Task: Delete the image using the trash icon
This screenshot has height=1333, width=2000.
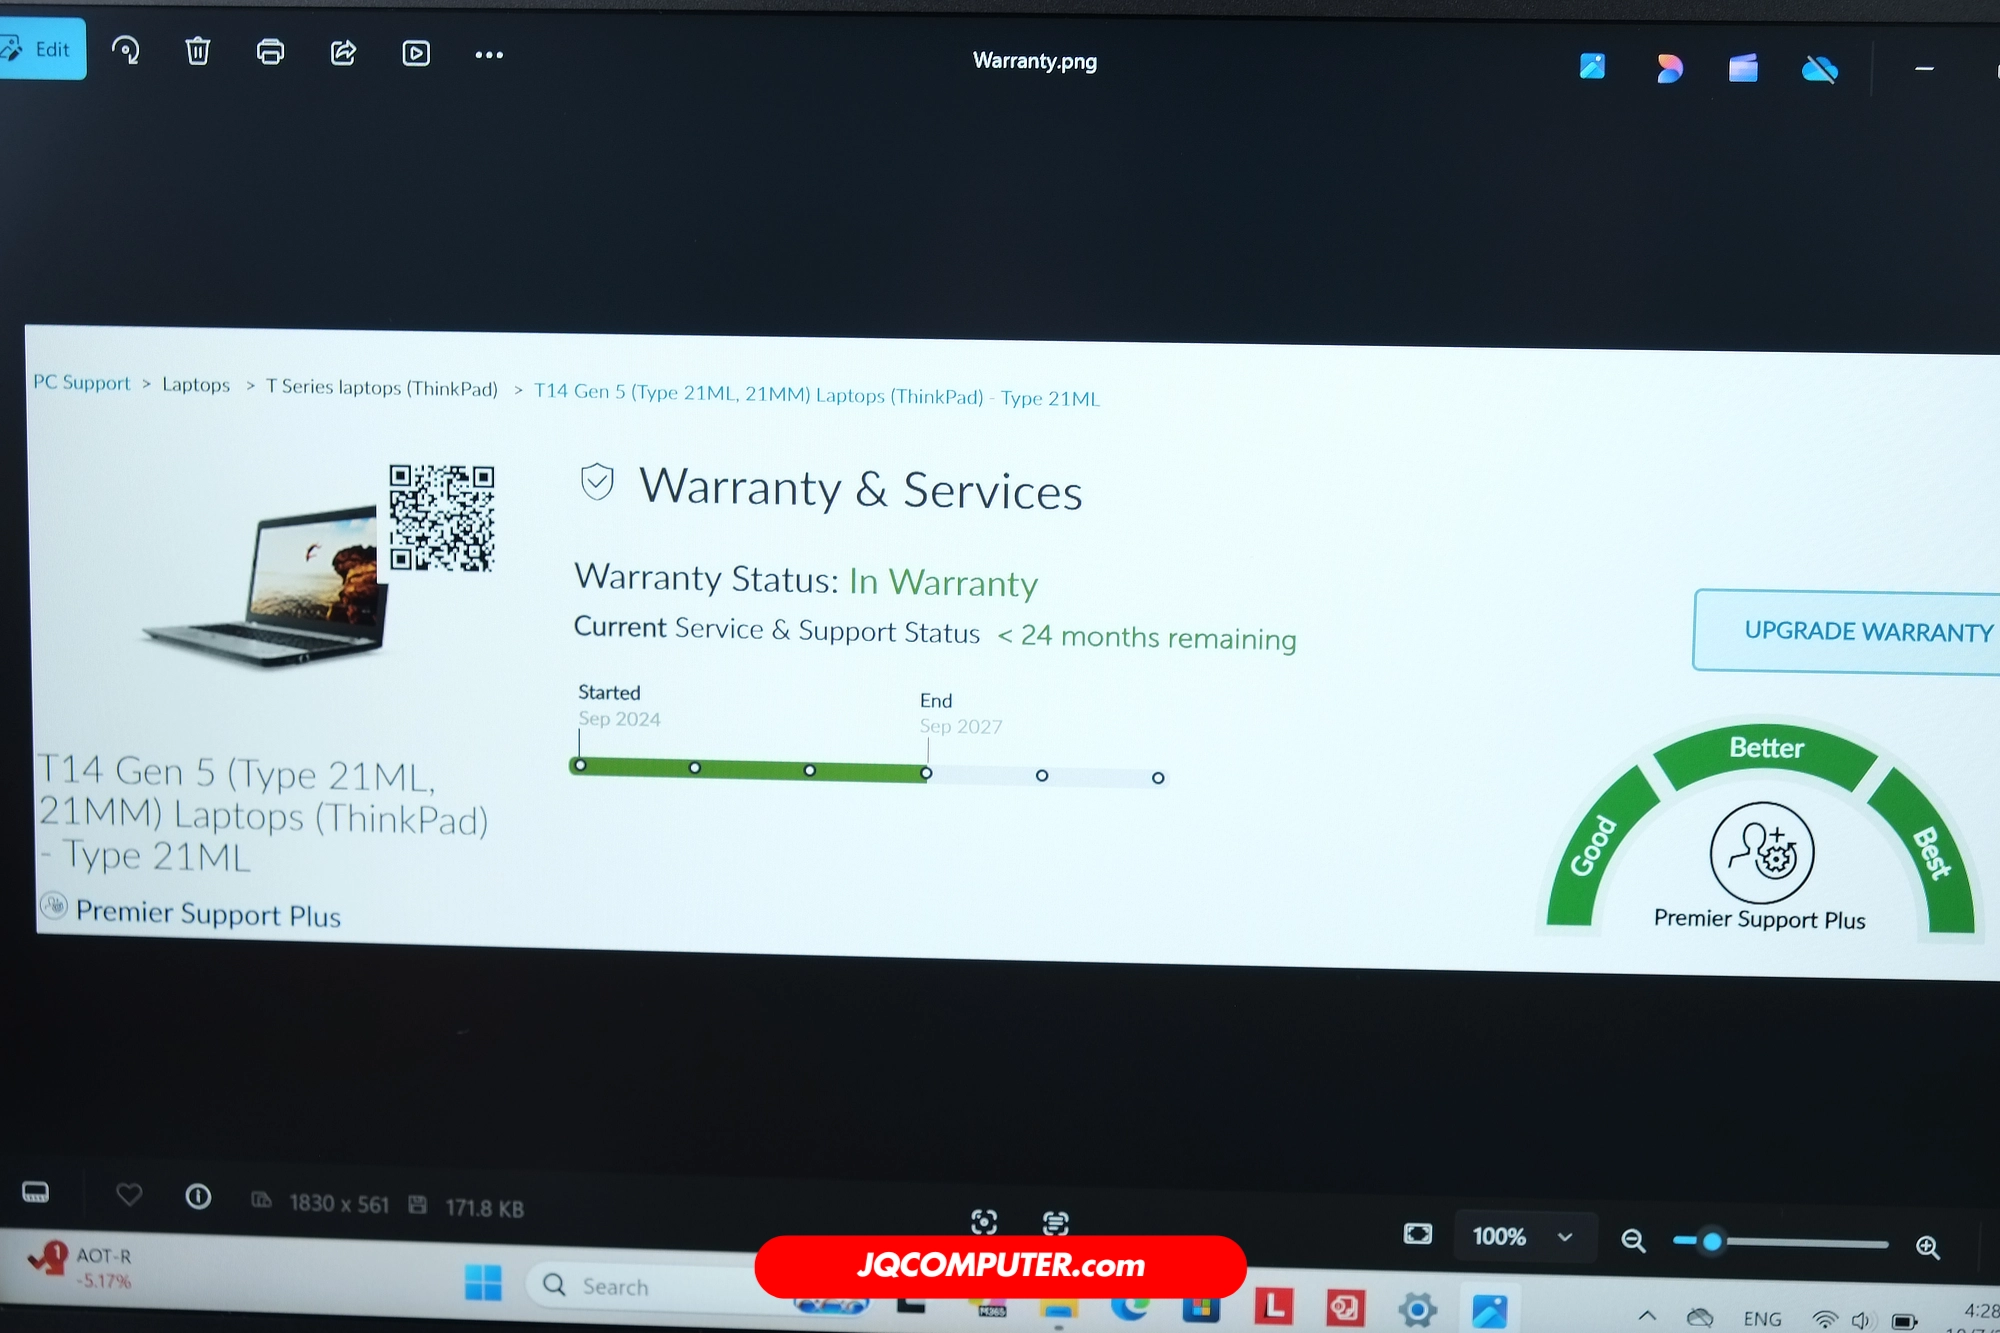Action: coord(198,51)
